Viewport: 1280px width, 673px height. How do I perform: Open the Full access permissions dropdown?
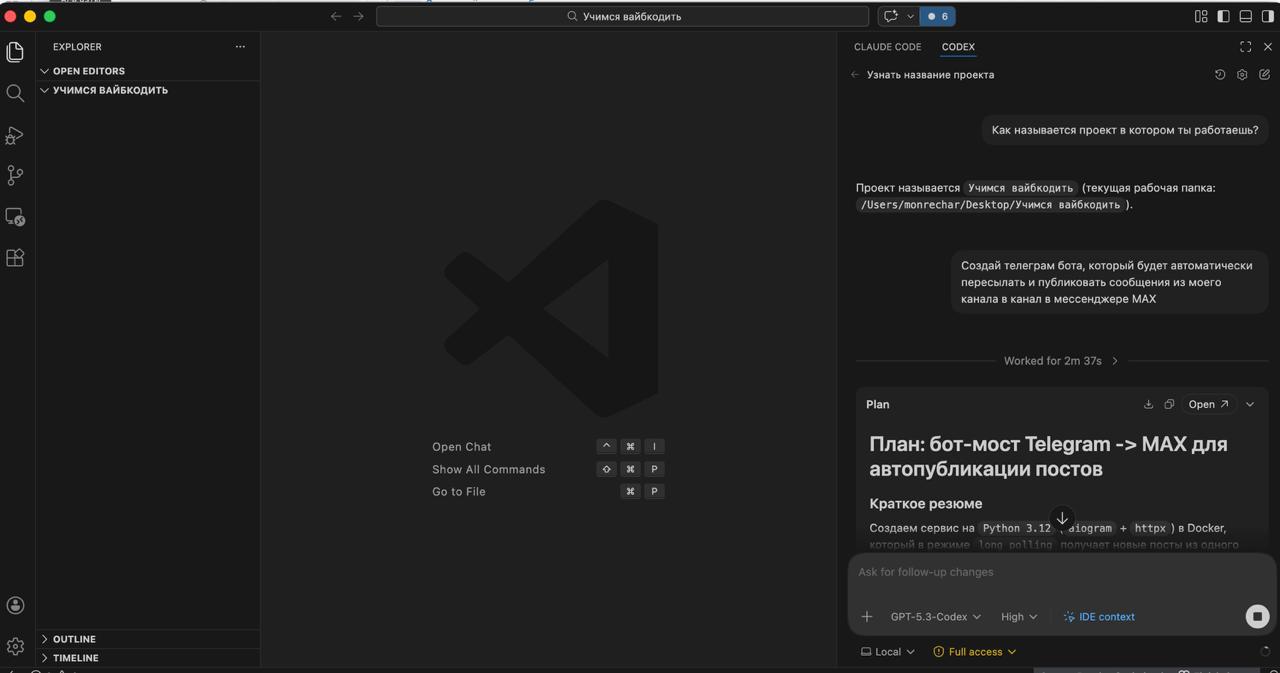click(x=975, y=652)
